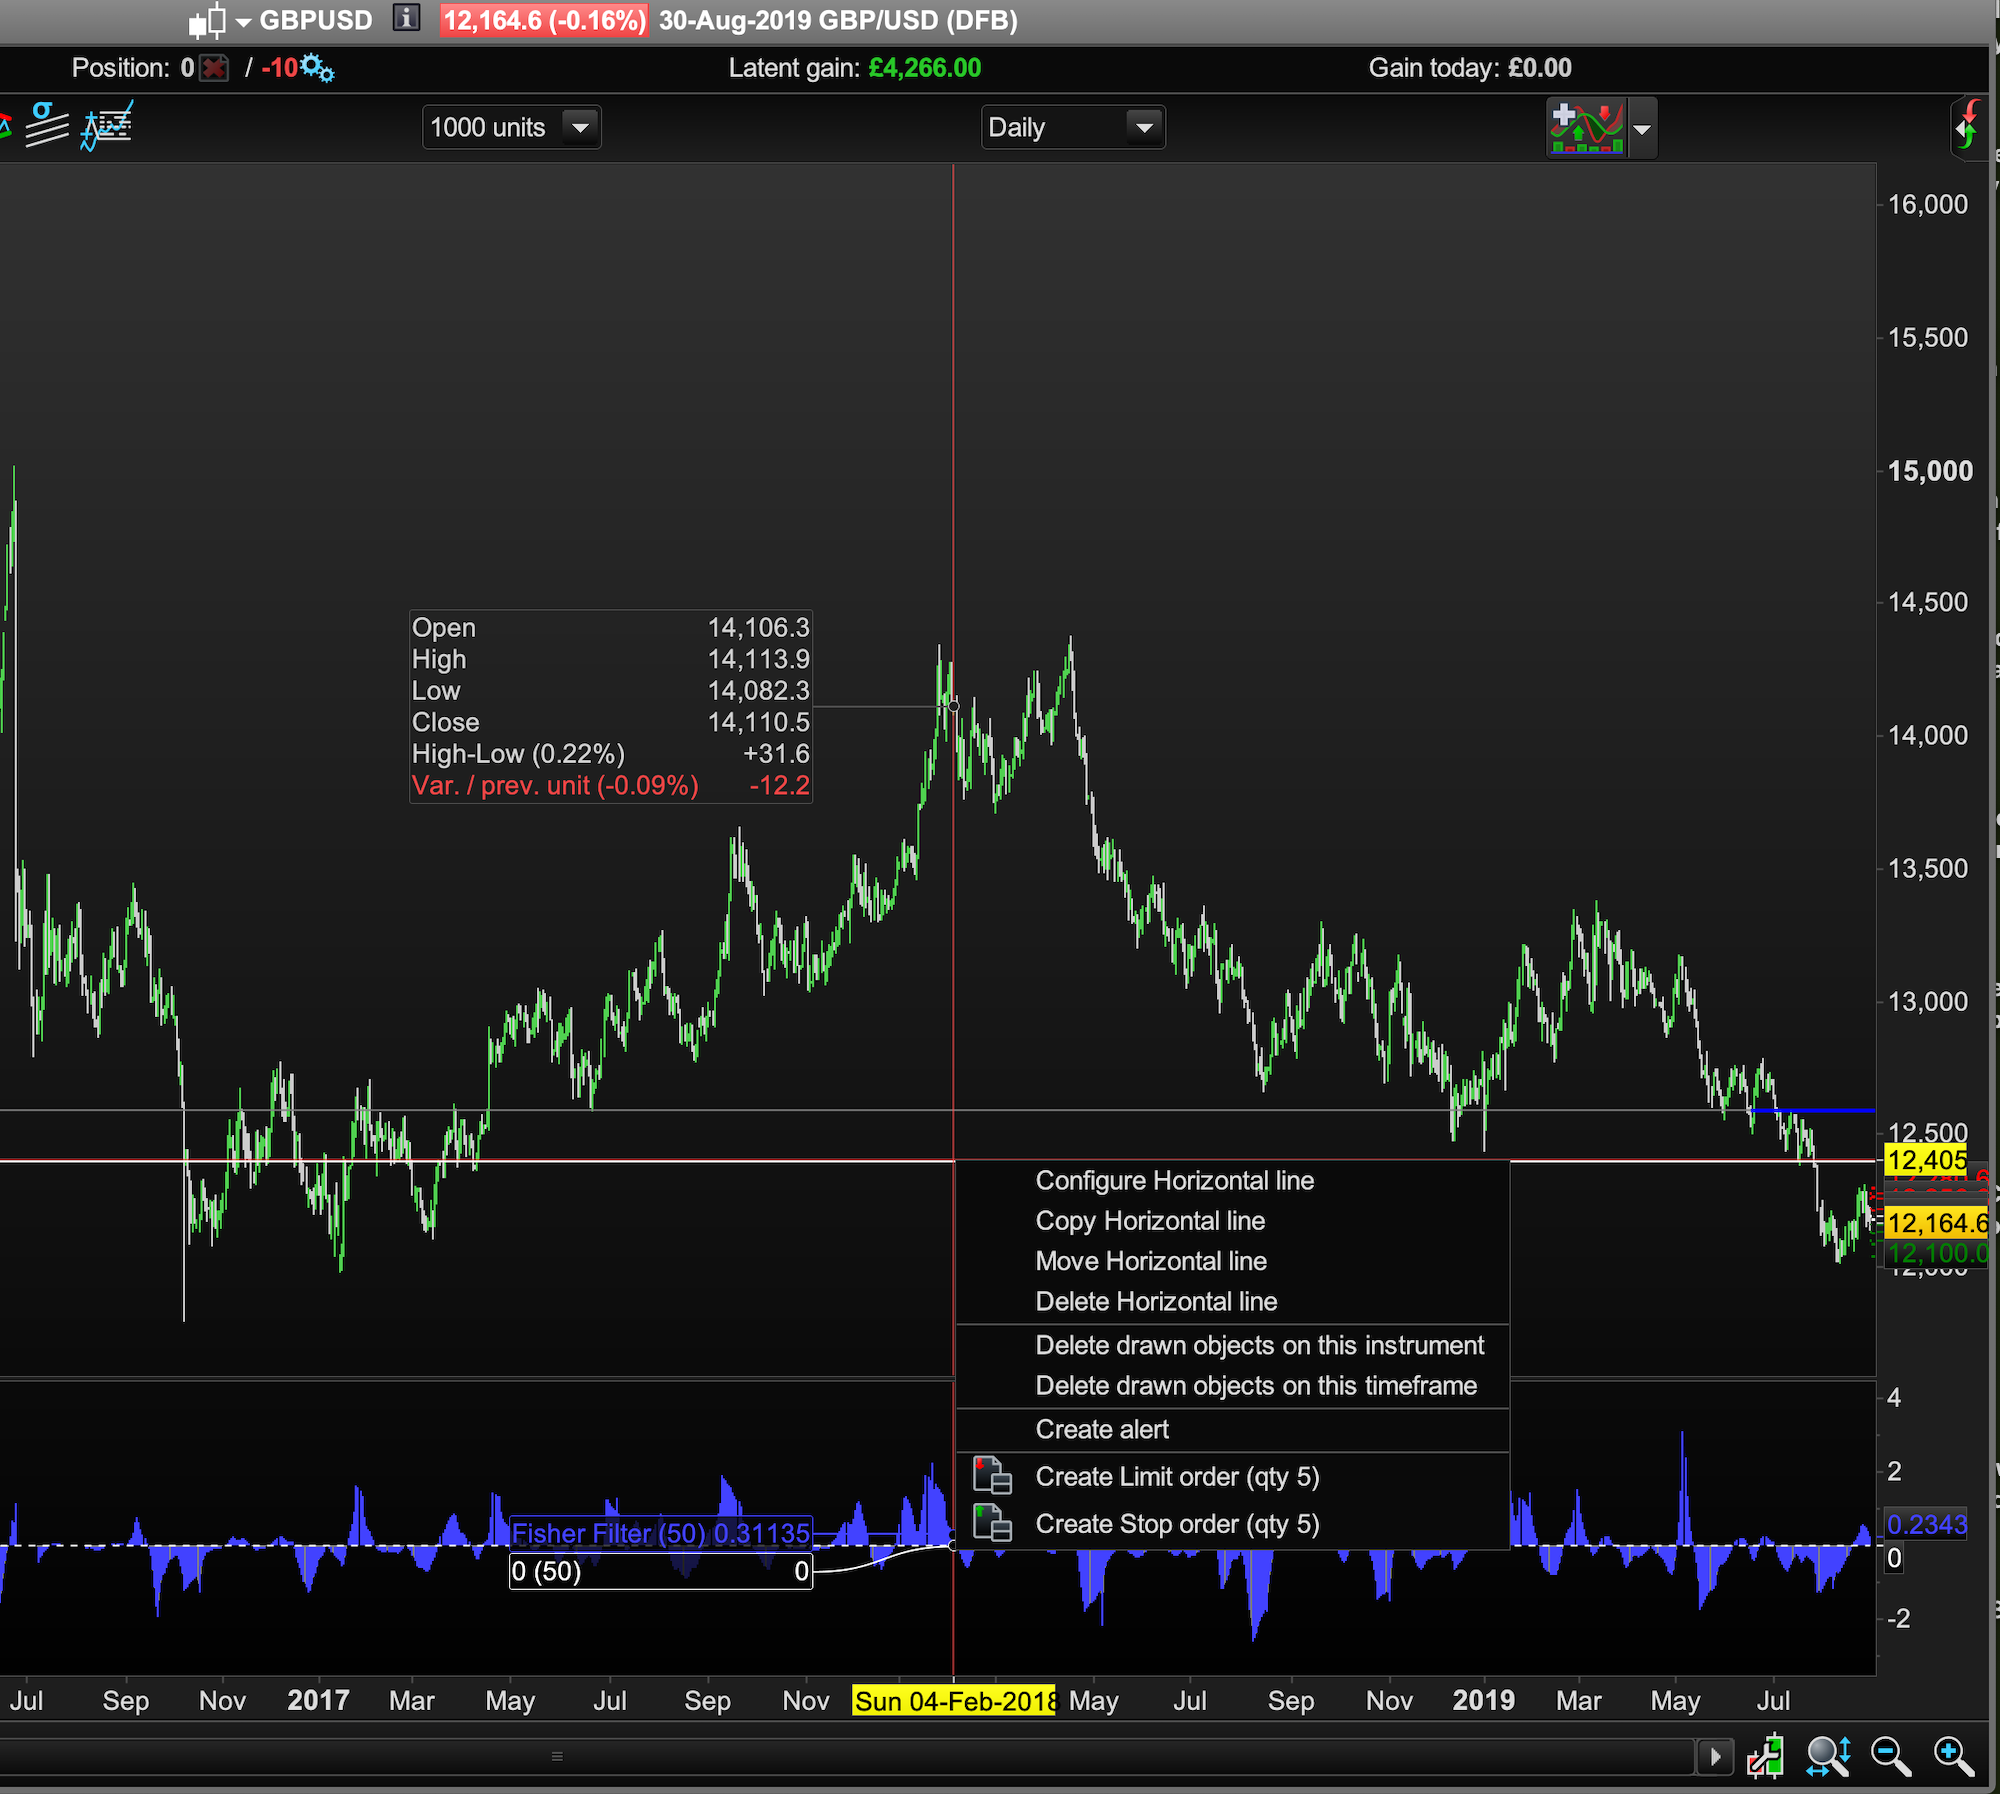Click the zoom in magnifier icon

coord(1952,1756)
